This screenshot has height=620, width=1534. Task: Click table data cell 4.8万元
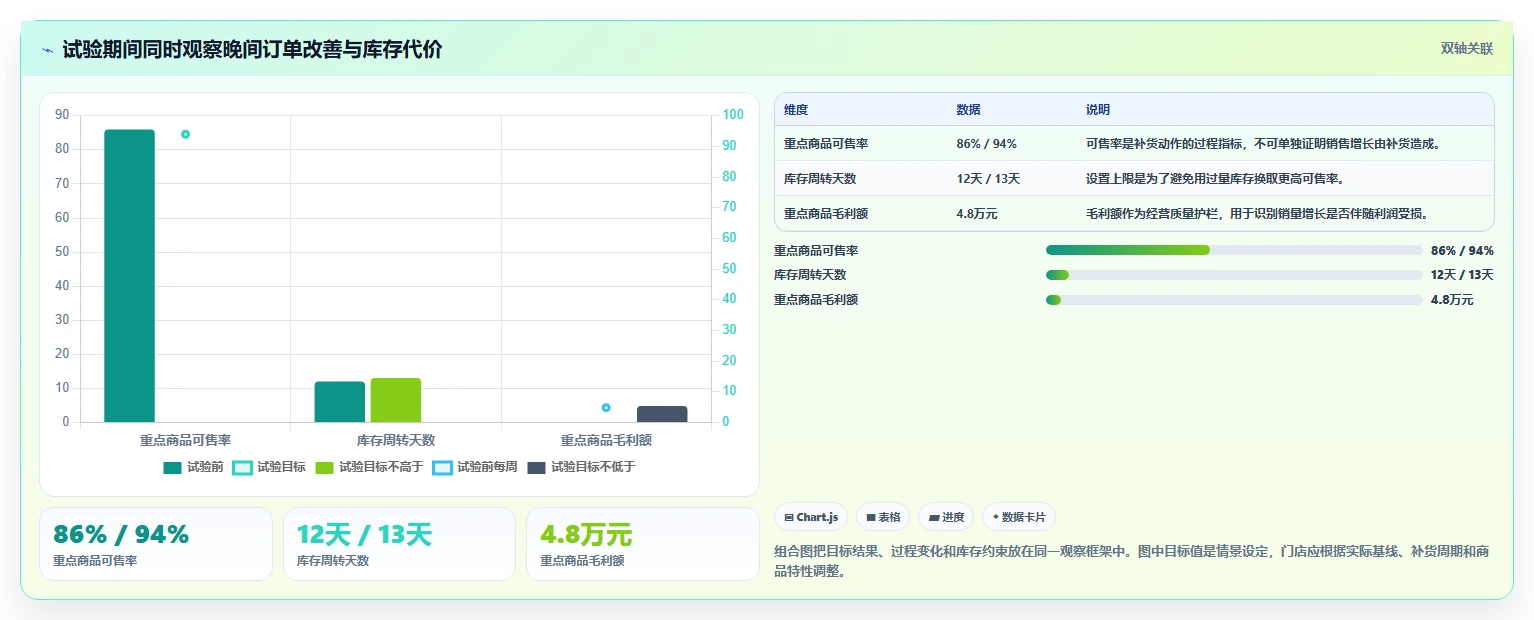(x=977, y=214)
